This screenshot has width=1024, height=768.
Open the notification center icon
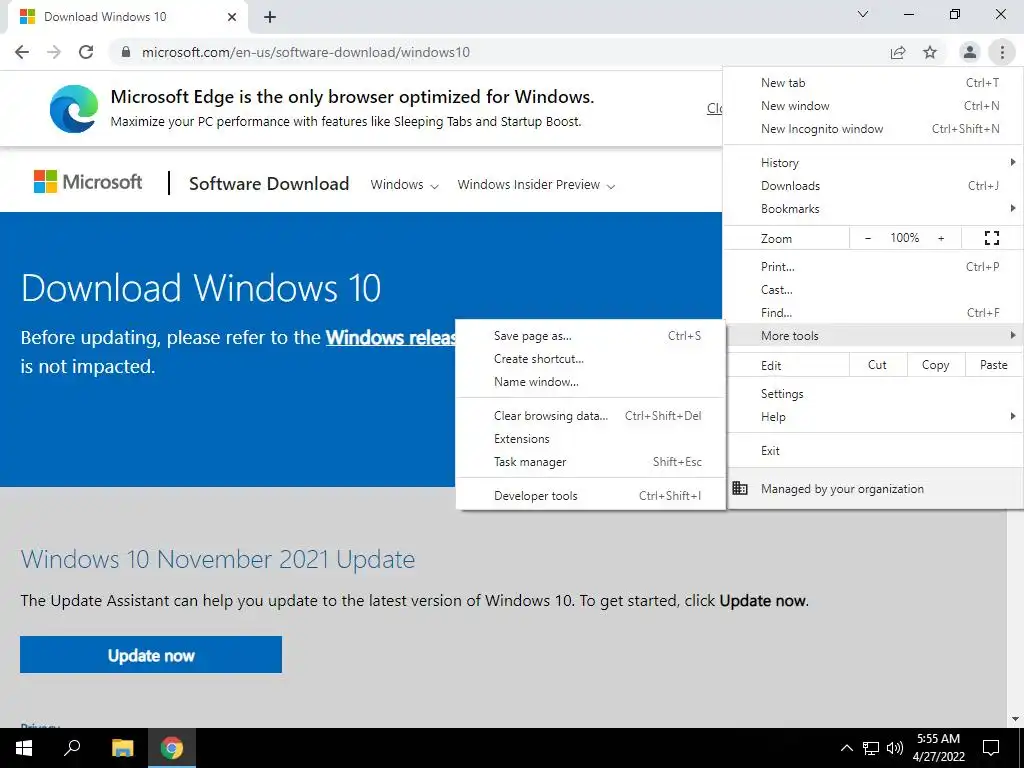coord(991,748)
